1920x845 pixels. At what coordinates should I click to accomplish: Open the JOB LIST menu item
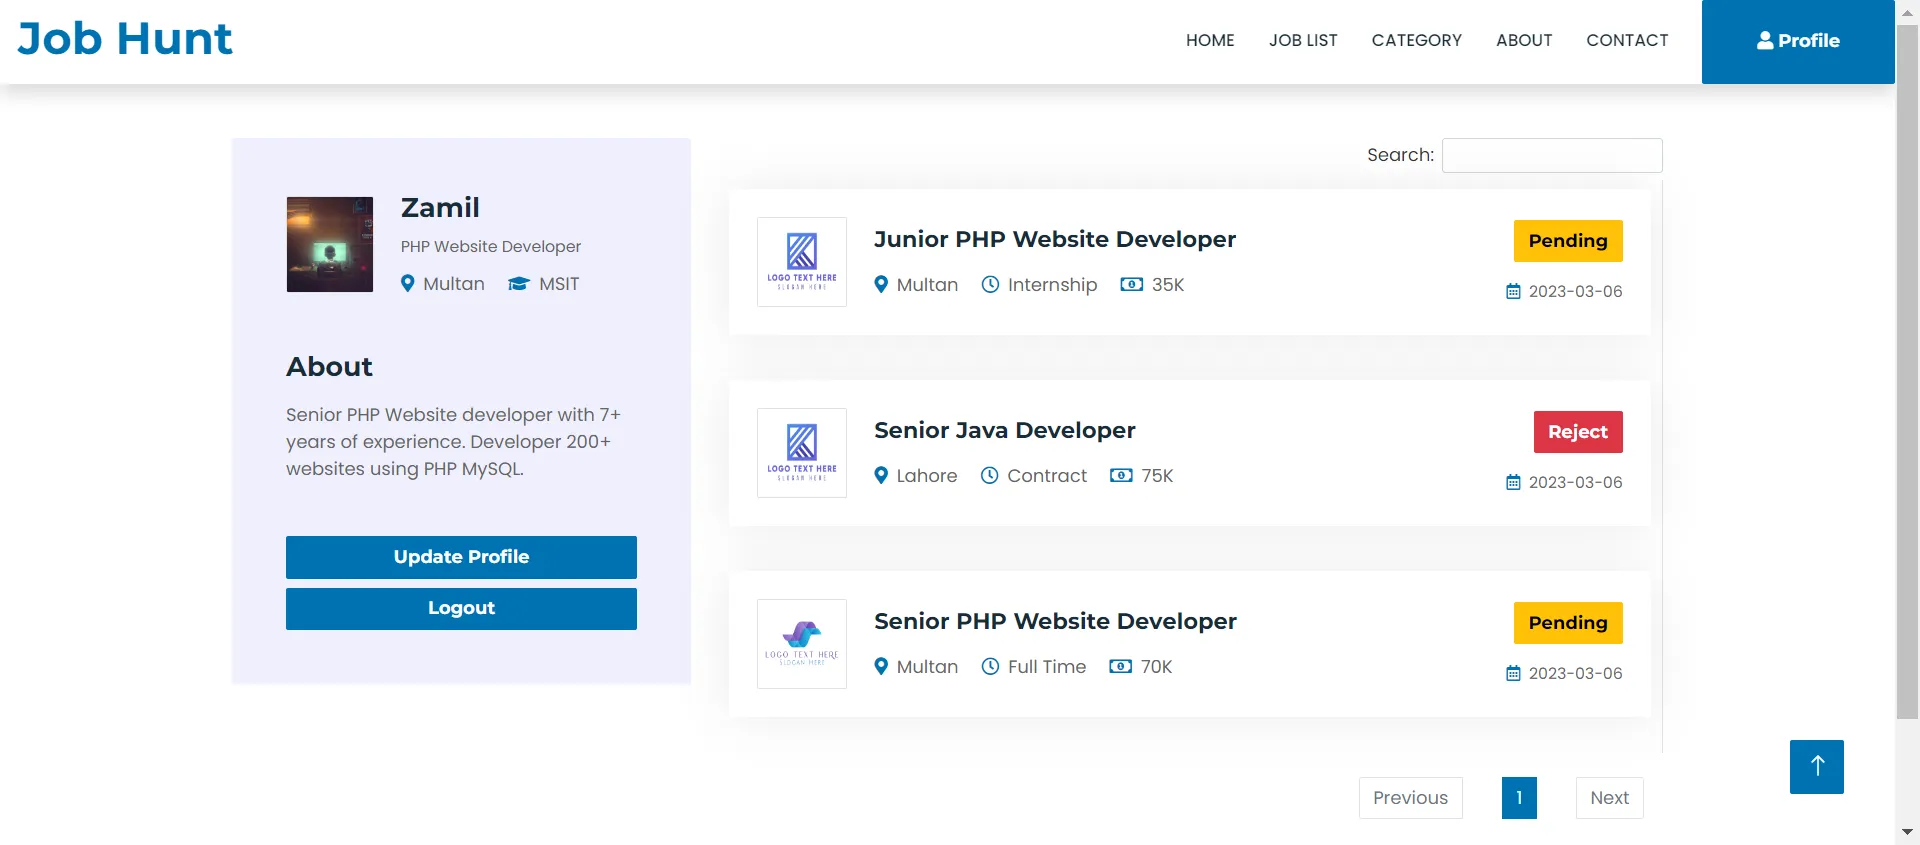click(1302, 41)
